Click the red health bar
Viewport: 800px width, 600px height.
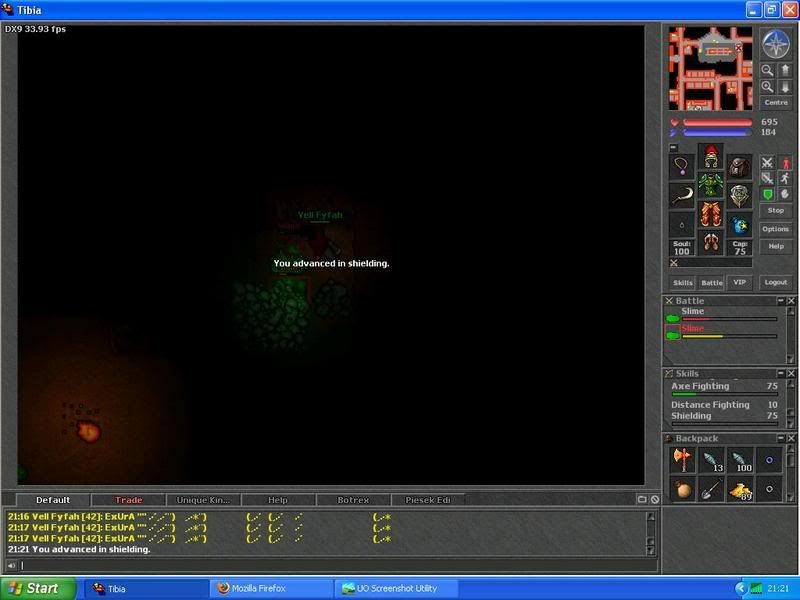(717, 122)
